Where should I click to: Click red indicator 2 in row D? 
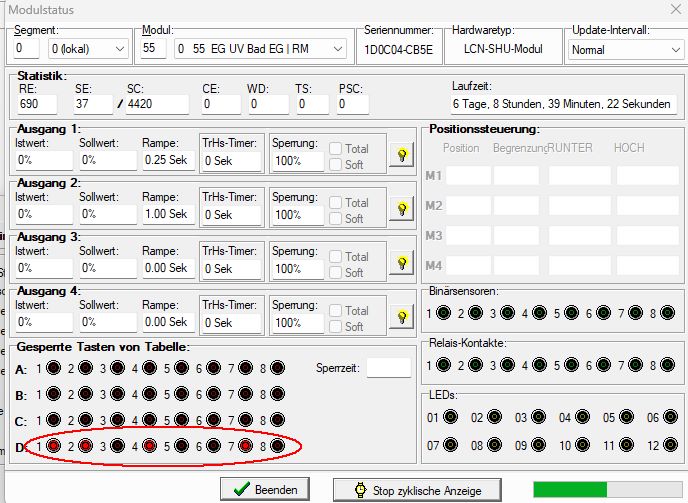(86, 446)
